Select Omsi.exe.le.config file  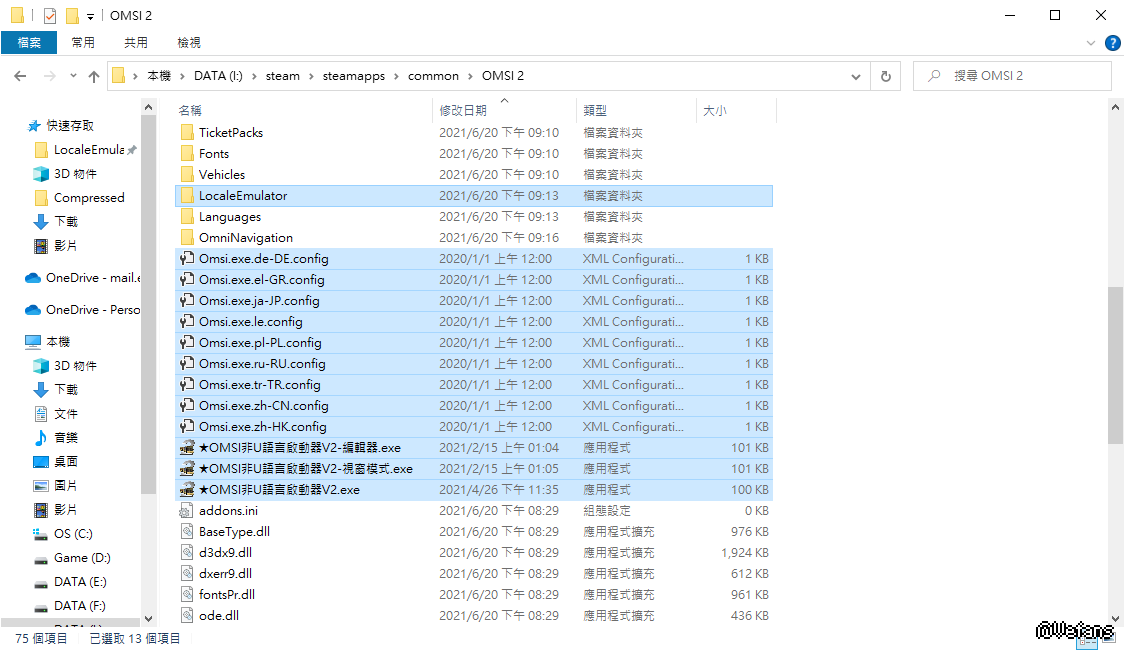pyautogui.click(x=474, y=322)
